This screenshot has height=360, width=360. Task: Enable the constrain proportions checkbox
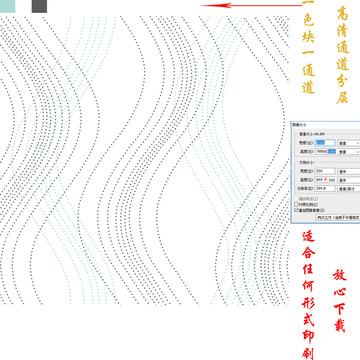click(x=296, y=204)
